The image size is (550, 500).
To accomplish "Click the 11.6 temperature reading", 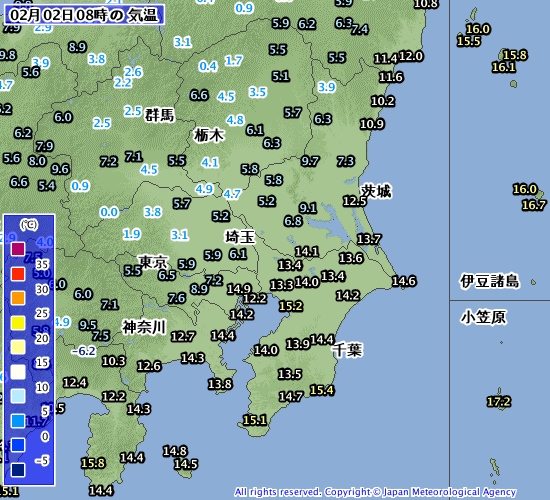I will pos(391,77).
